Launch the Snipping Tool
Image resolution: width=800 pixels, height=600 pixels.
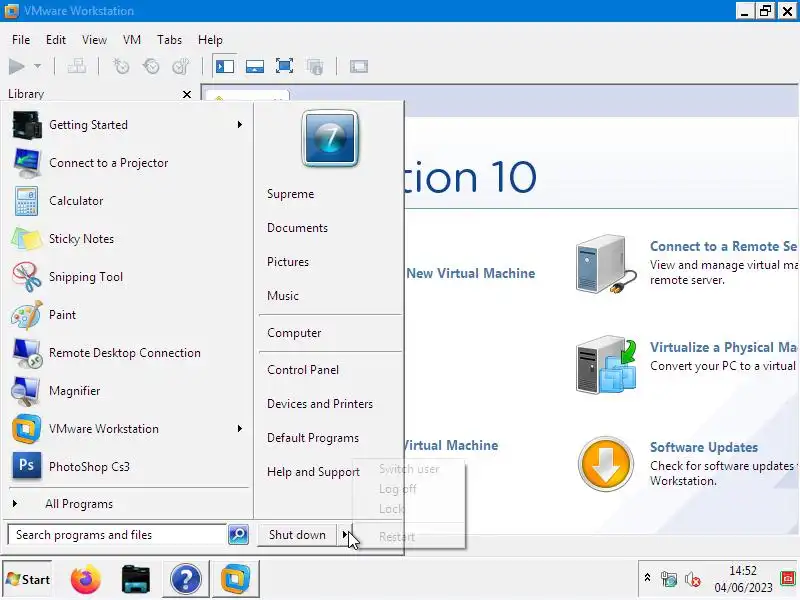(128, 277)
